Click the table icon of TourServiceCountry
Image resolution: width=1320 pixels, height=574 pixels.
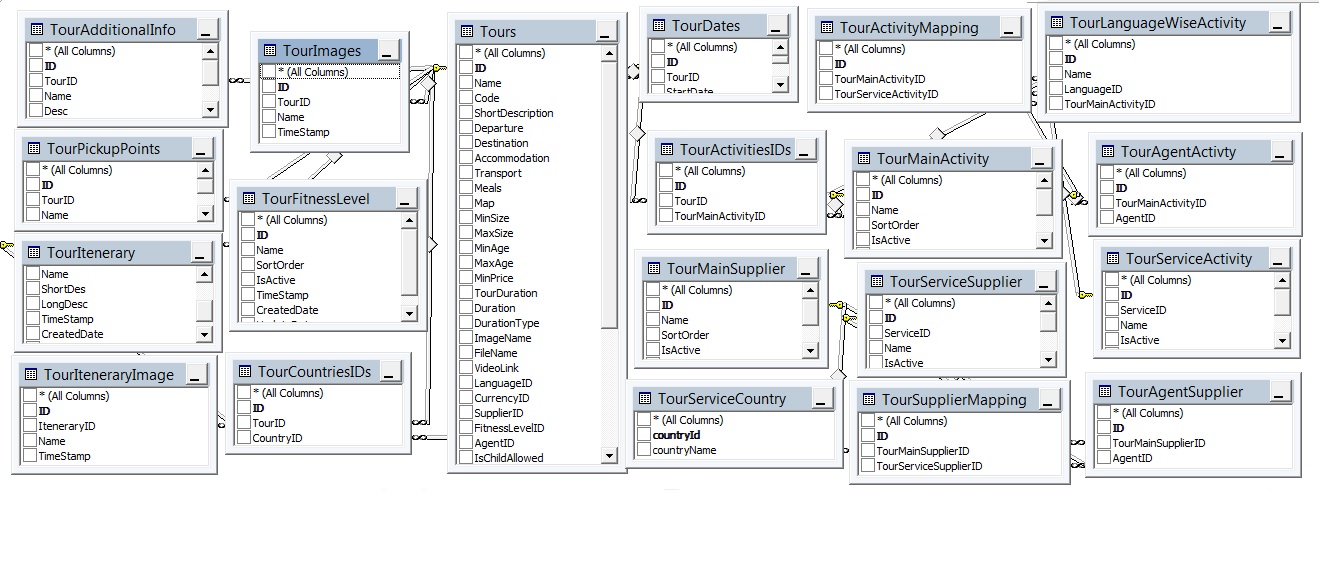point(645,399)
